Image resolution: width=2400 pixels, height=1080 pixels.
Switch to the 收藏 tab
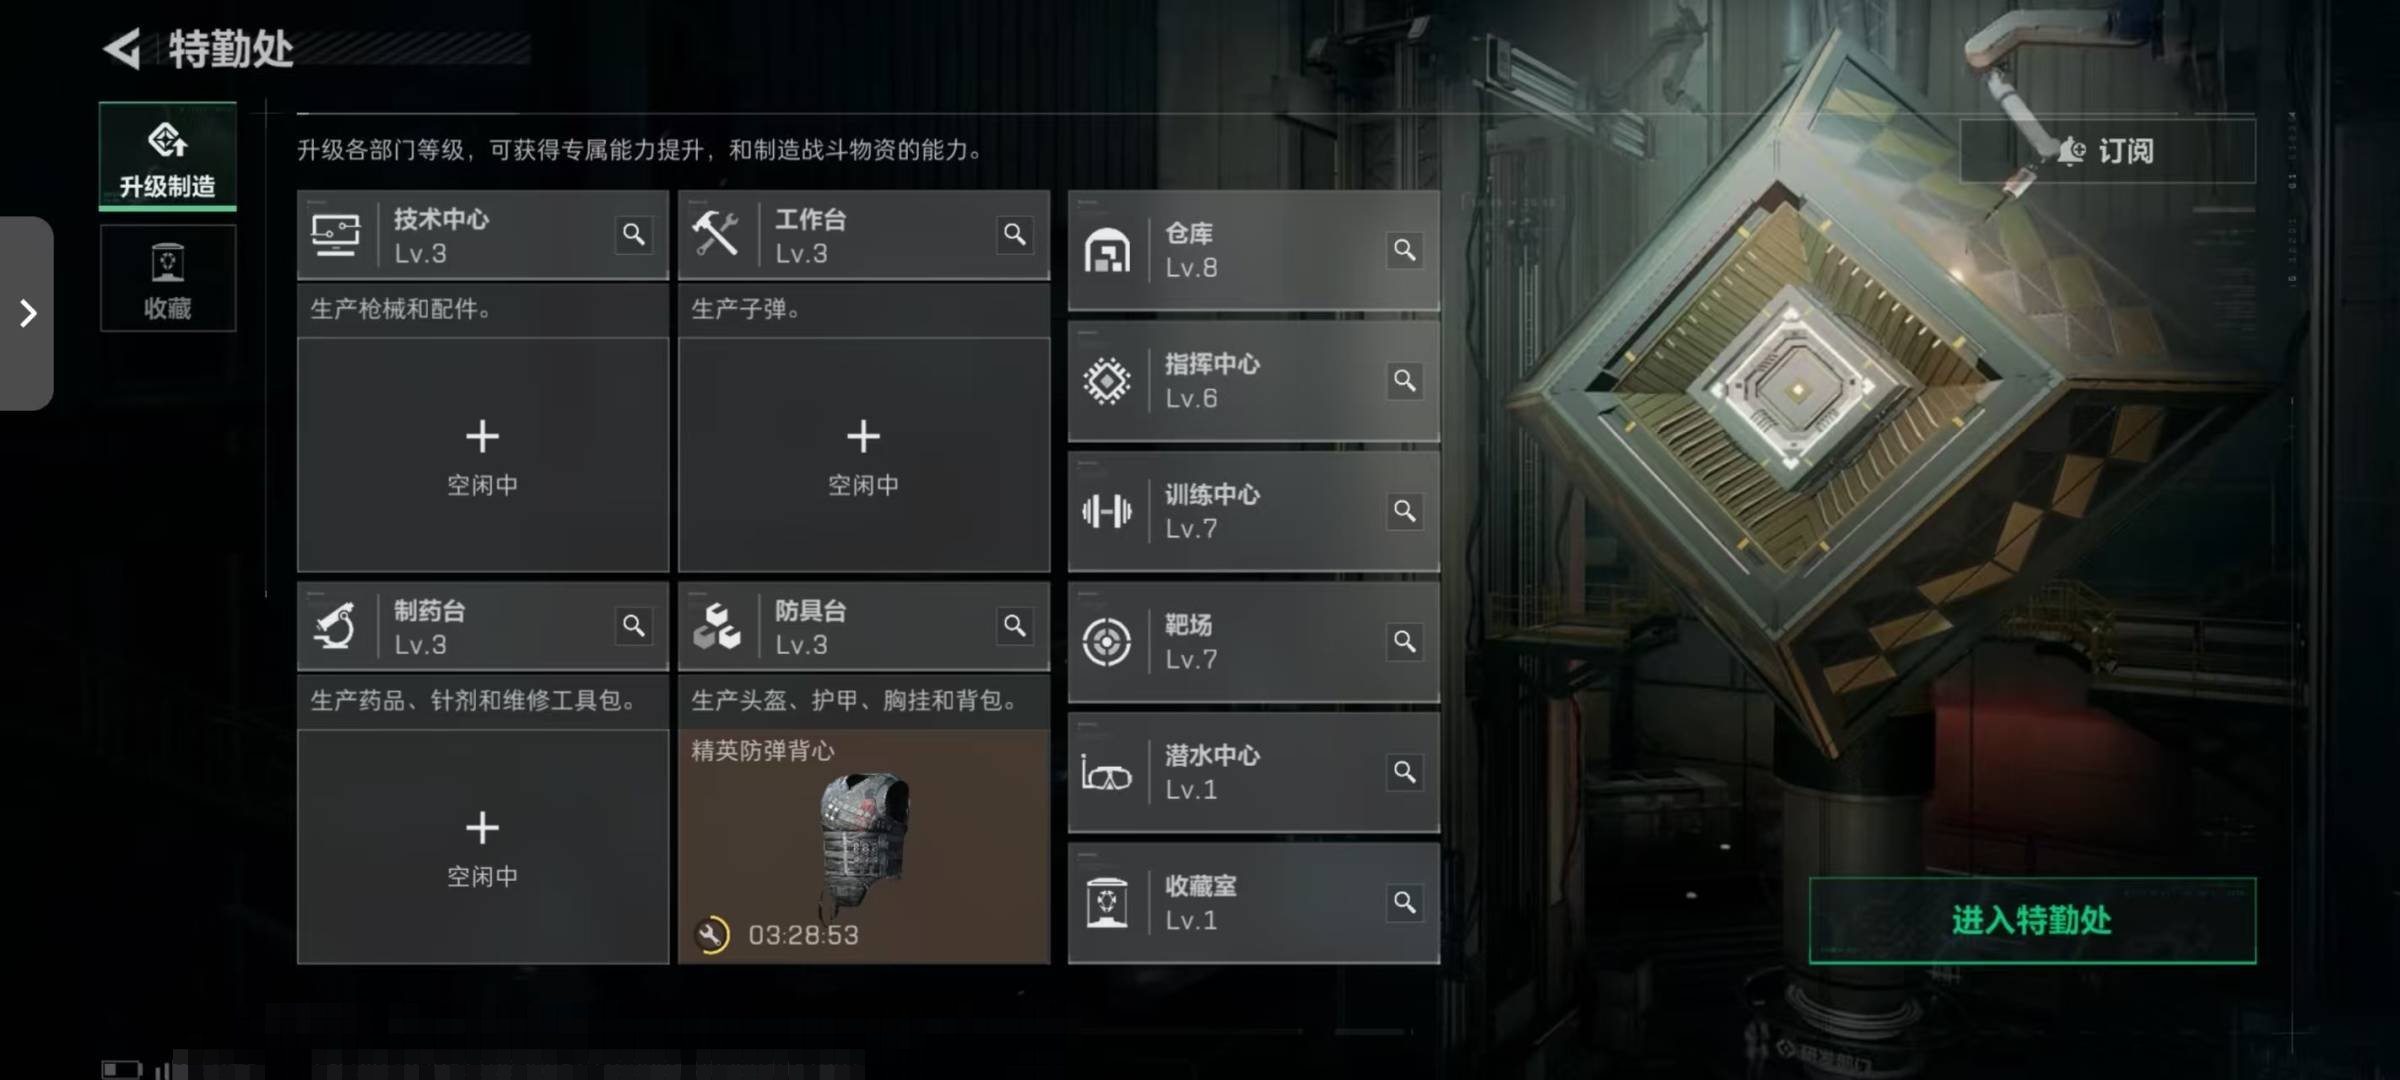pyautogui.click(x=168, y=278)
